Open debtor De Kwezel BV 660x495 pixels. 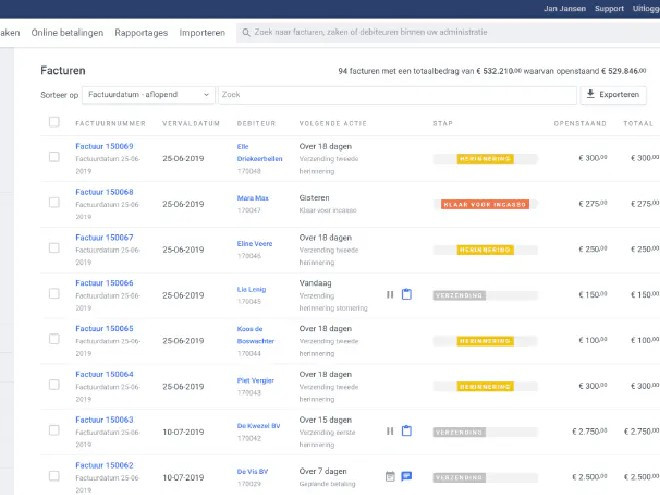click(258, 426)
